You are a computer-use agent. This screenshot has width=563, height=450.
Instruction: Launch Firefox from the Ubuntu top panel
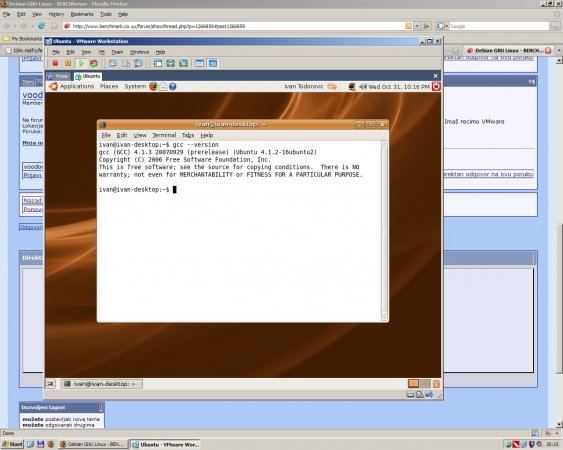click(x=153, y=86)
